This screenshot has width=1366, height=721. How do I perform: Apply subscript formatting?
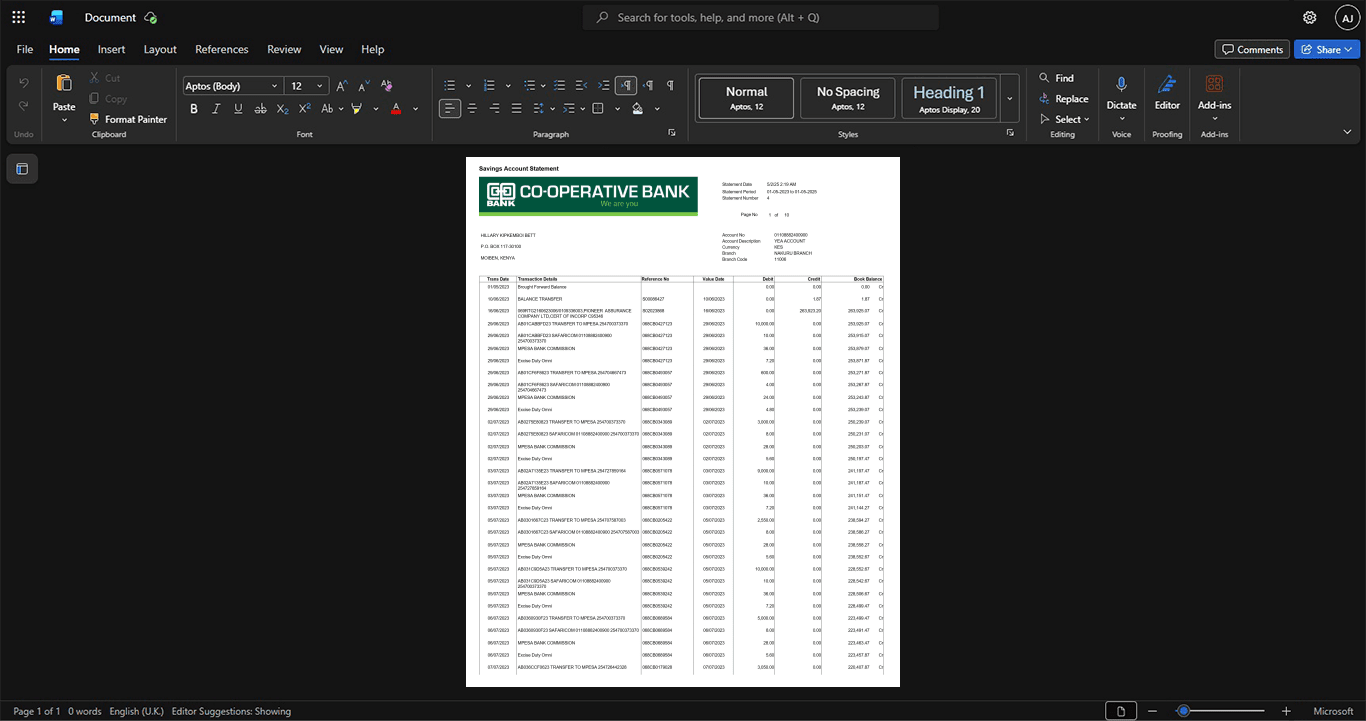[x=282, y=109]
